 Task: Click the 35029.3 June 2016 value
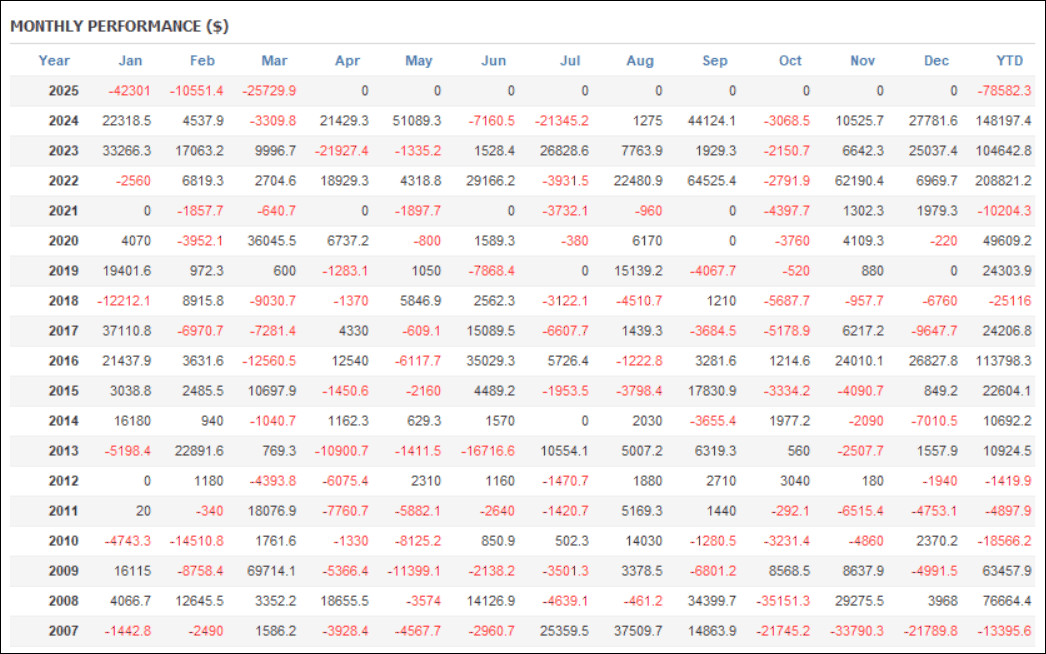490,361
